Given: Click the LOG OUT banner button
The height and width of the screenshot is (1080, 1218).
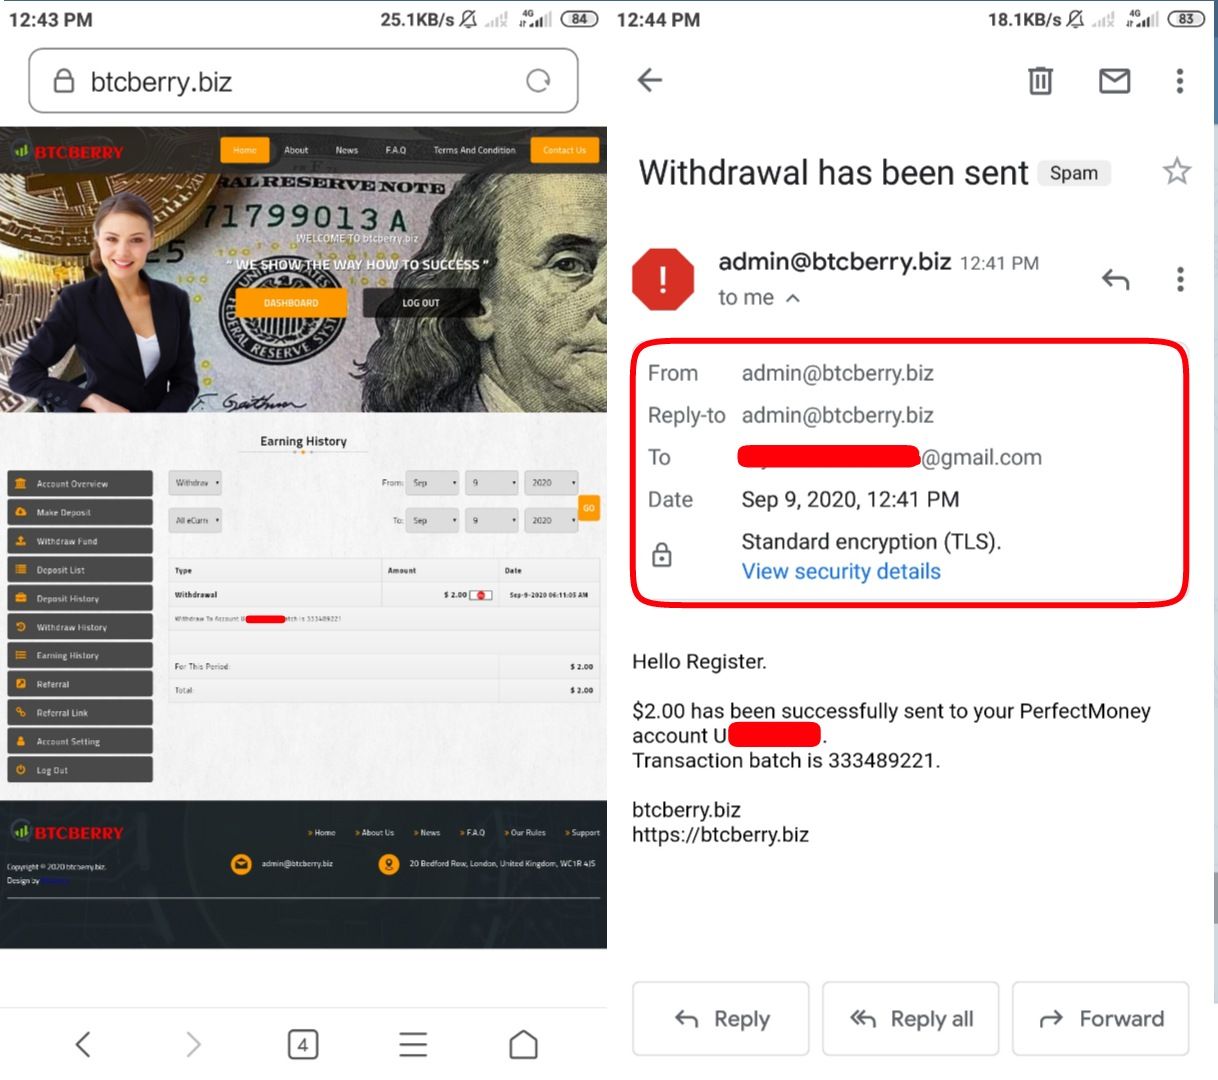Looking at the screenshot, I should click(x=421, y=303).
